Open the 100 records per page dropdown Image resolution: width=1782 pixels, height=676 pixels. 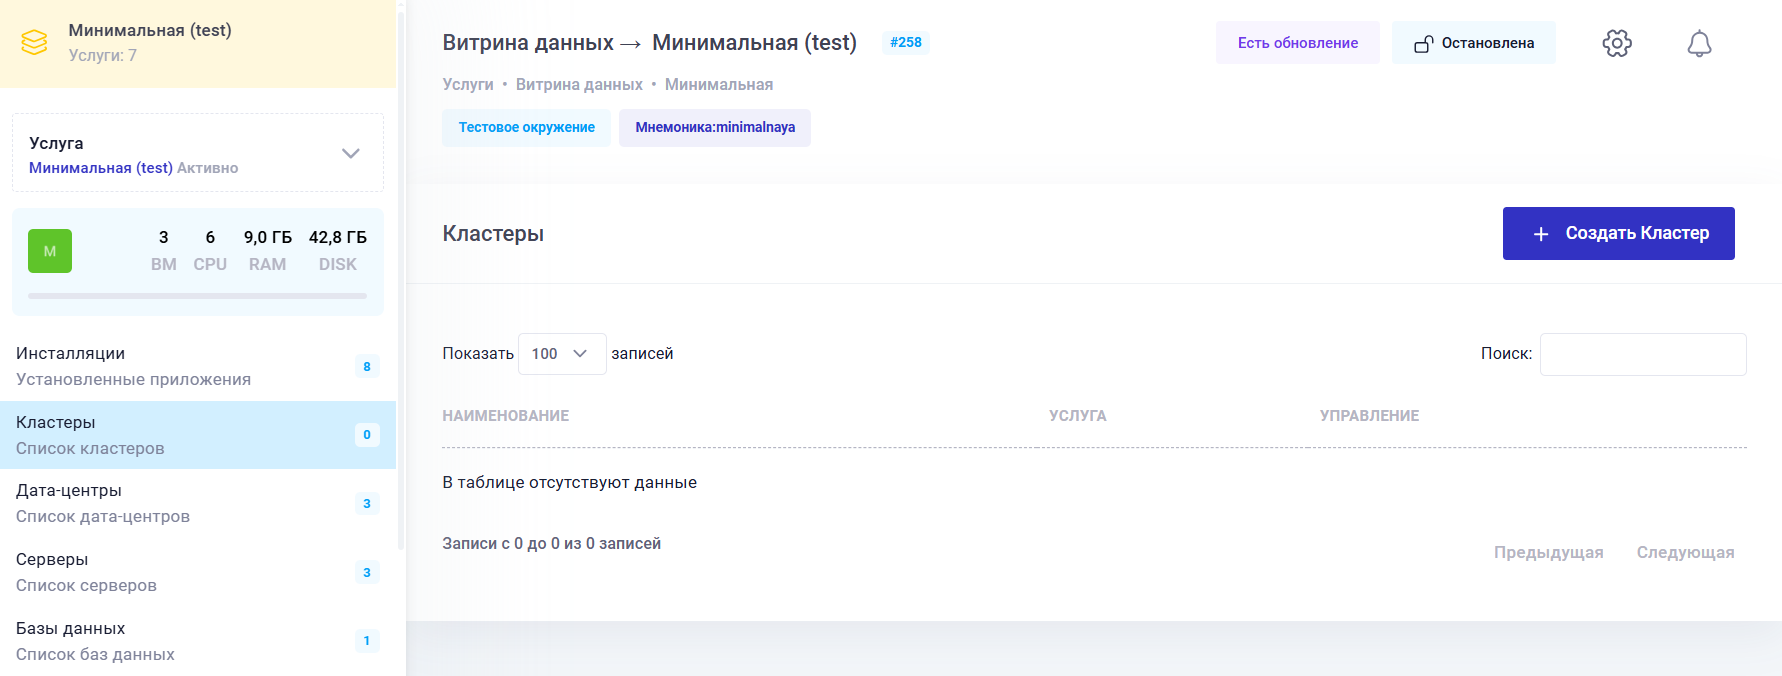561,354
